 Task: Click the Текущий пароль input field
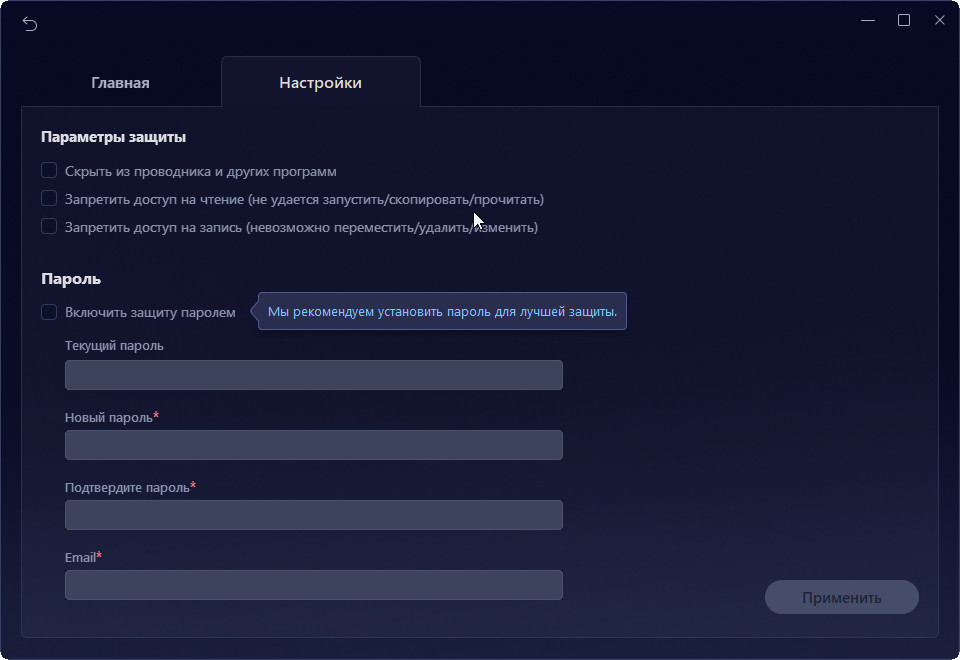pos(313,375)
